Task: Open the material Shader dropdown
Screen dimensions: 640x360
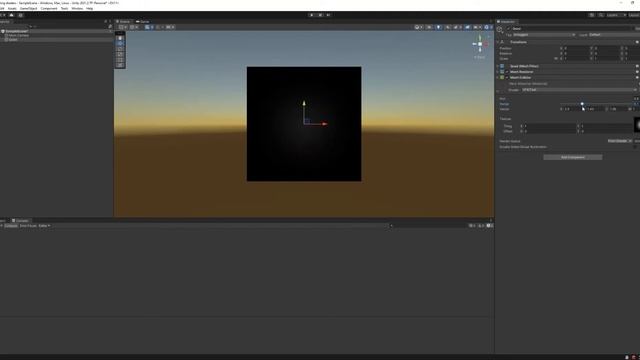Action: click(x=579, y=90)
